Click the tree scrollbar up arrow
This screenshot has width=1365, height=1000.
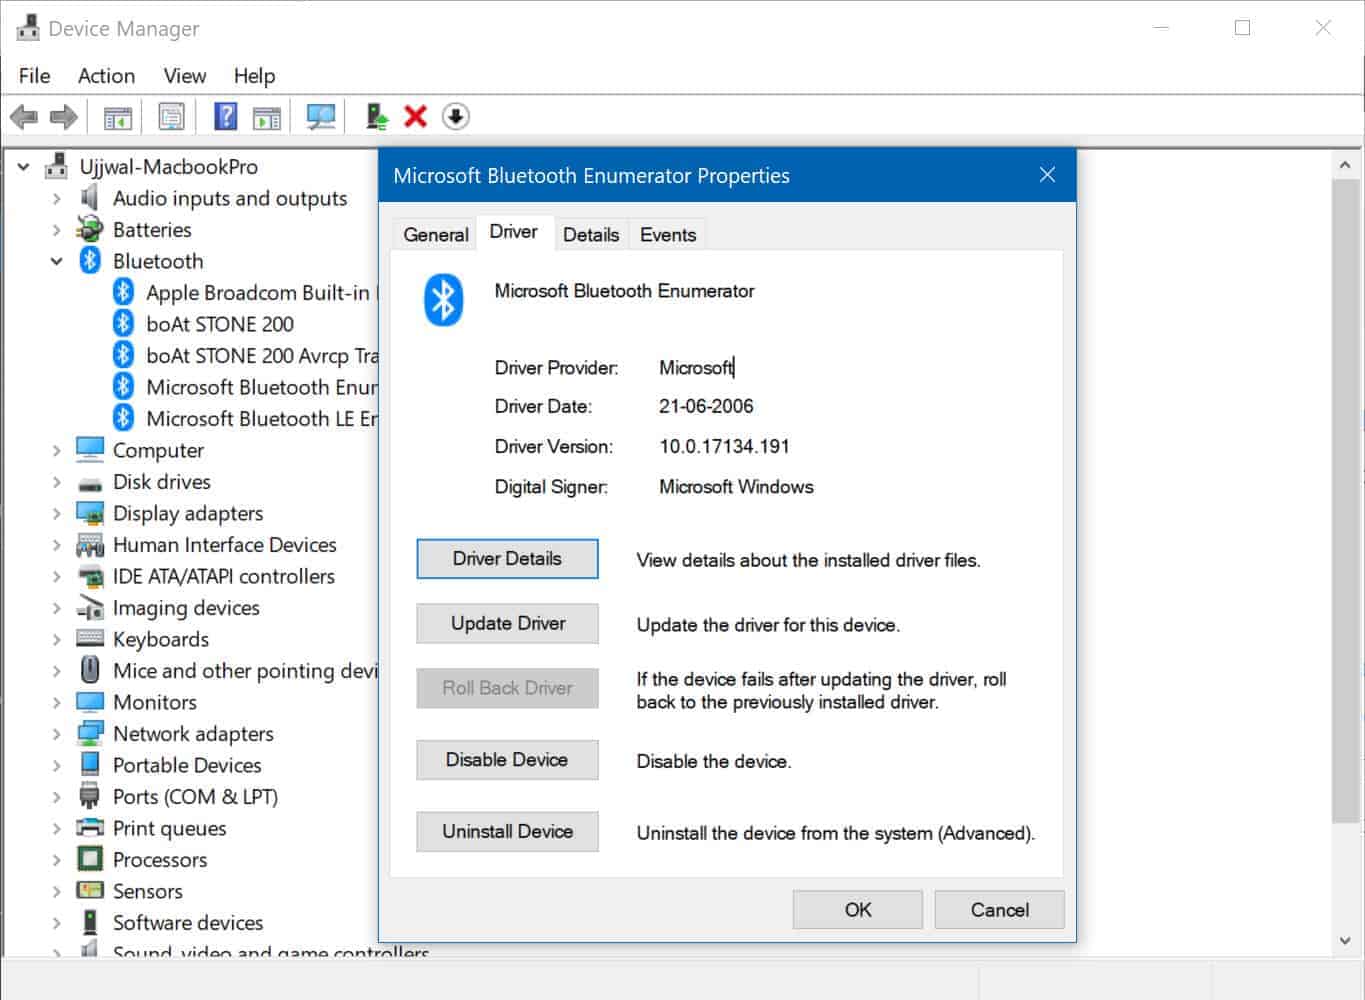(1345, 165)
